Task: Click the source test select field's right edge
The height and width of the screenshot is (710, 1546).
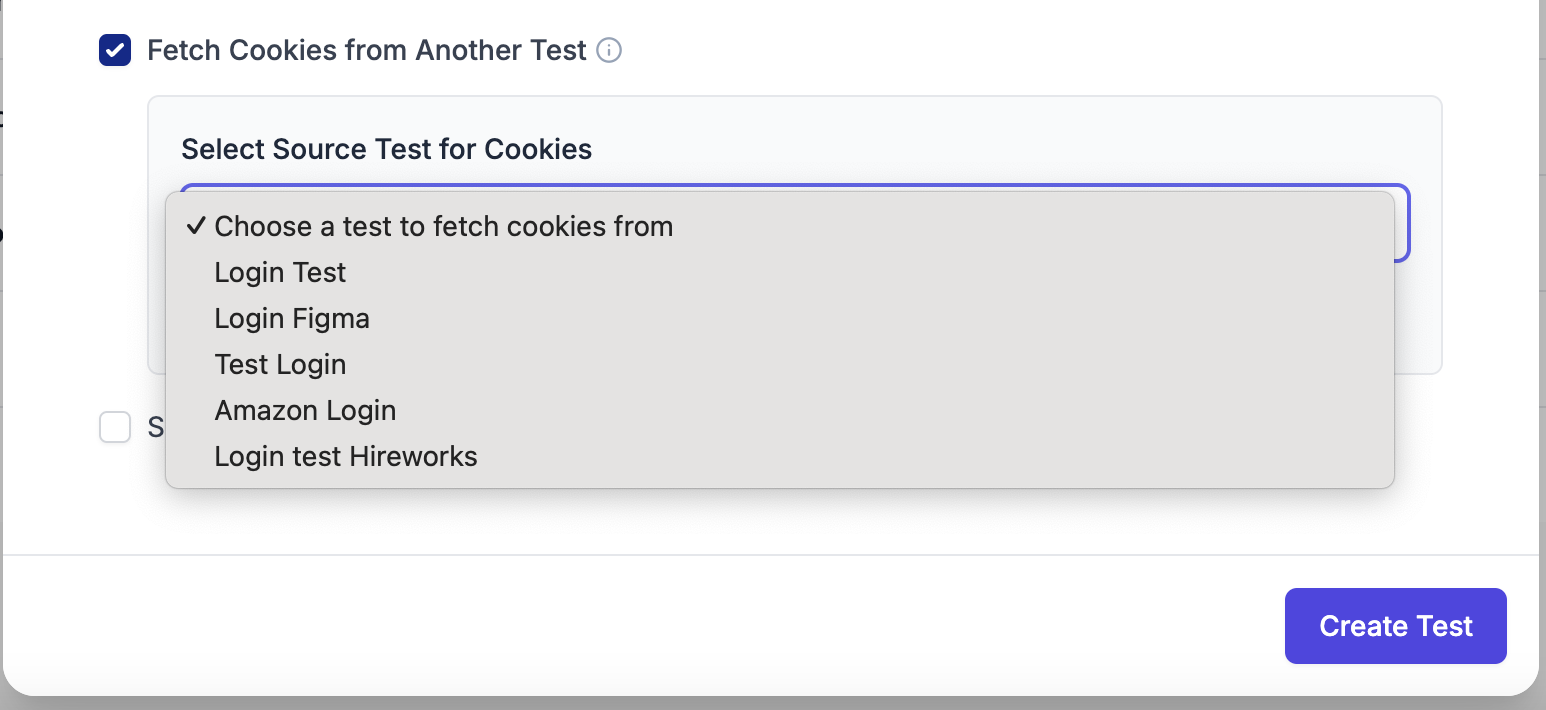Action: 1402,223
